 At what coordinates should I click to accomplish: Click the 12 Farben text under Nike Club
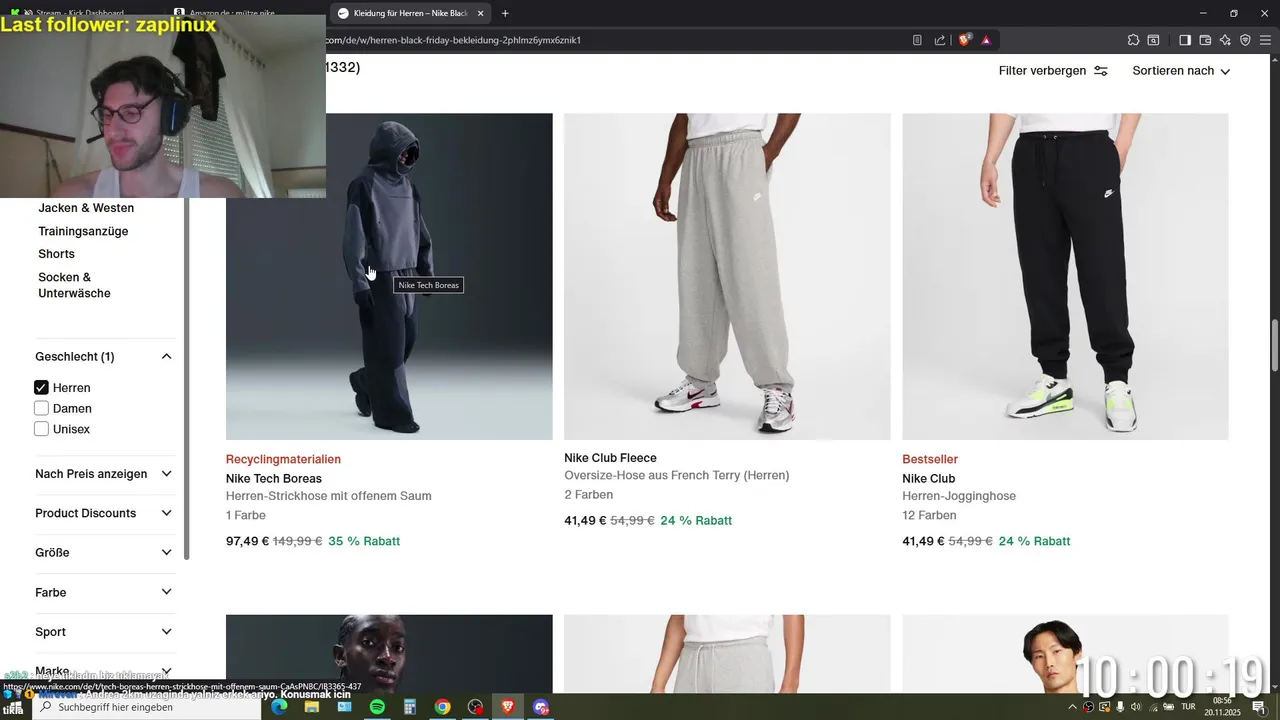click(x=929, y=515)
